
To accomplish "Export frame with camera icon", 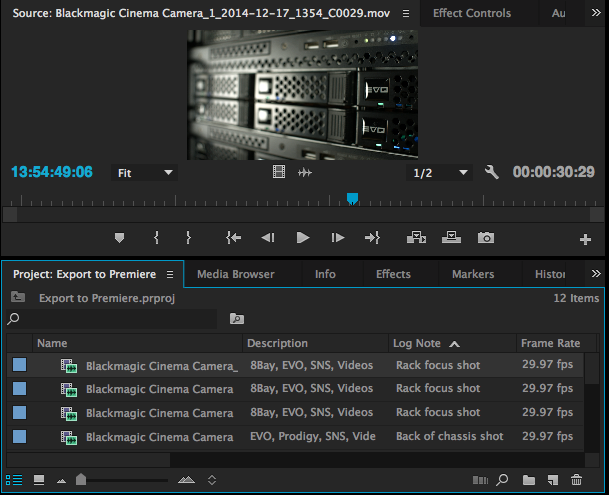I will 486,237.
